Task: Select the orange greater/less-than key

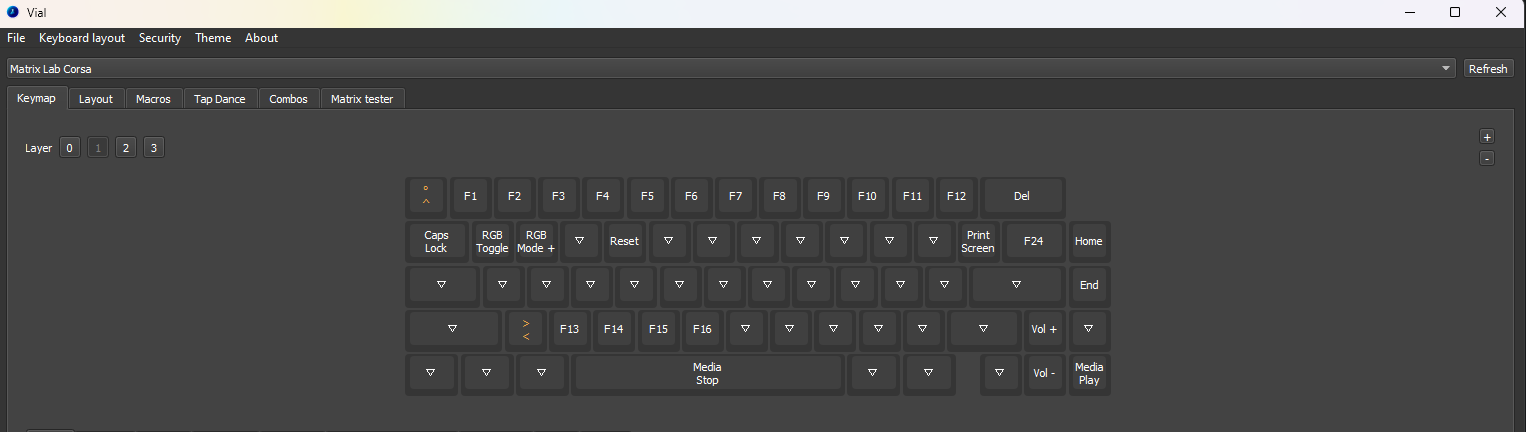Action: click(526, 329)
